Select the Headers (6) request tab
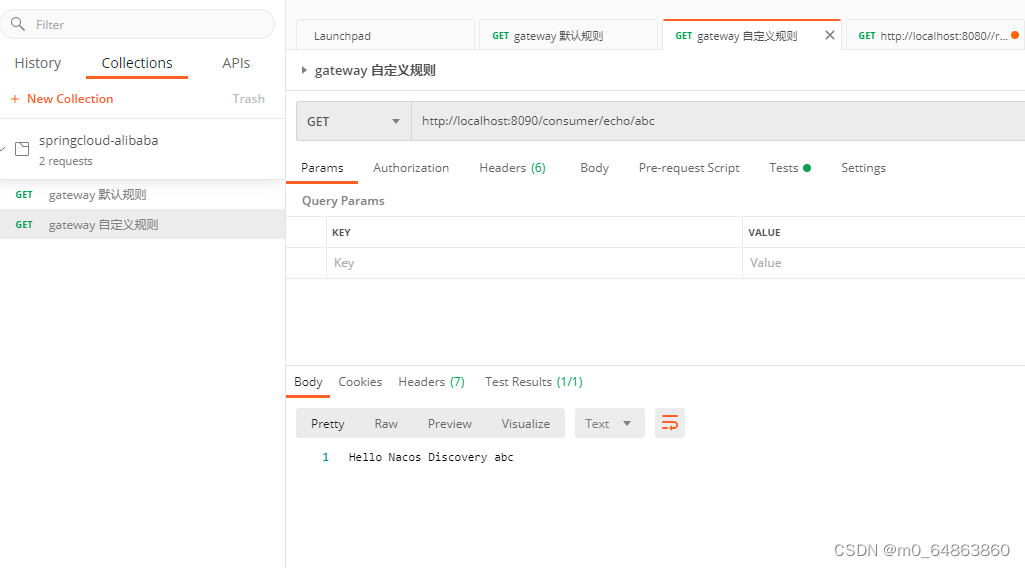Image resolution: width=1025 pixels, height=568 pixels. (512, 168)
